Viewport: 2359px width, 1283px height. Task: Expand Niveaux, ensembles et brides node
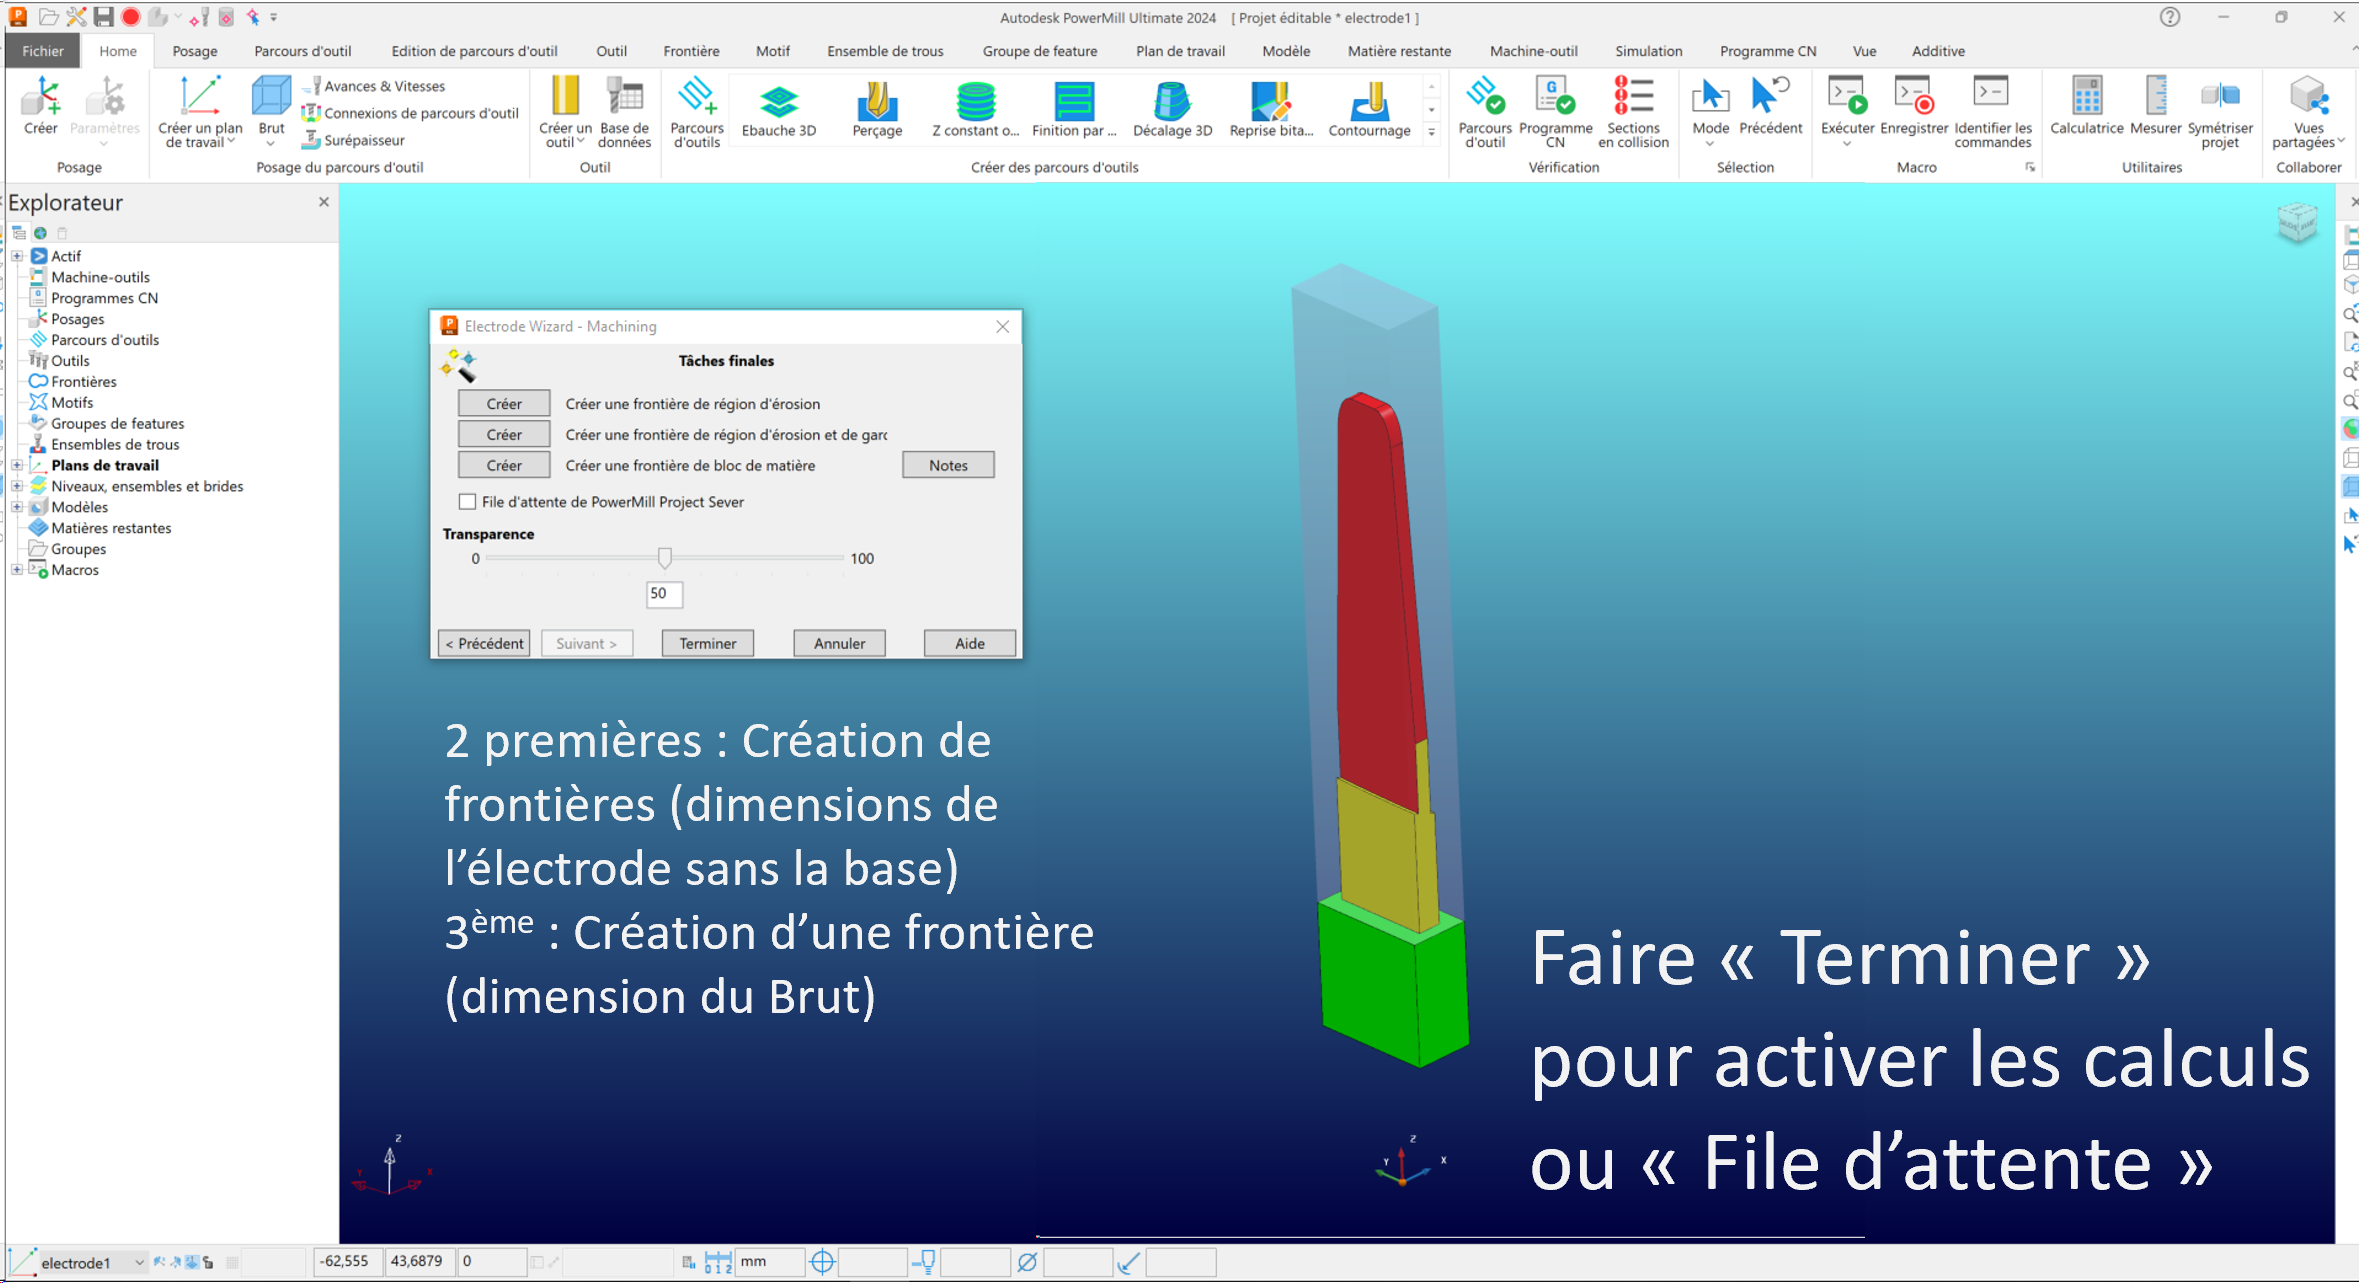[17, 486]
